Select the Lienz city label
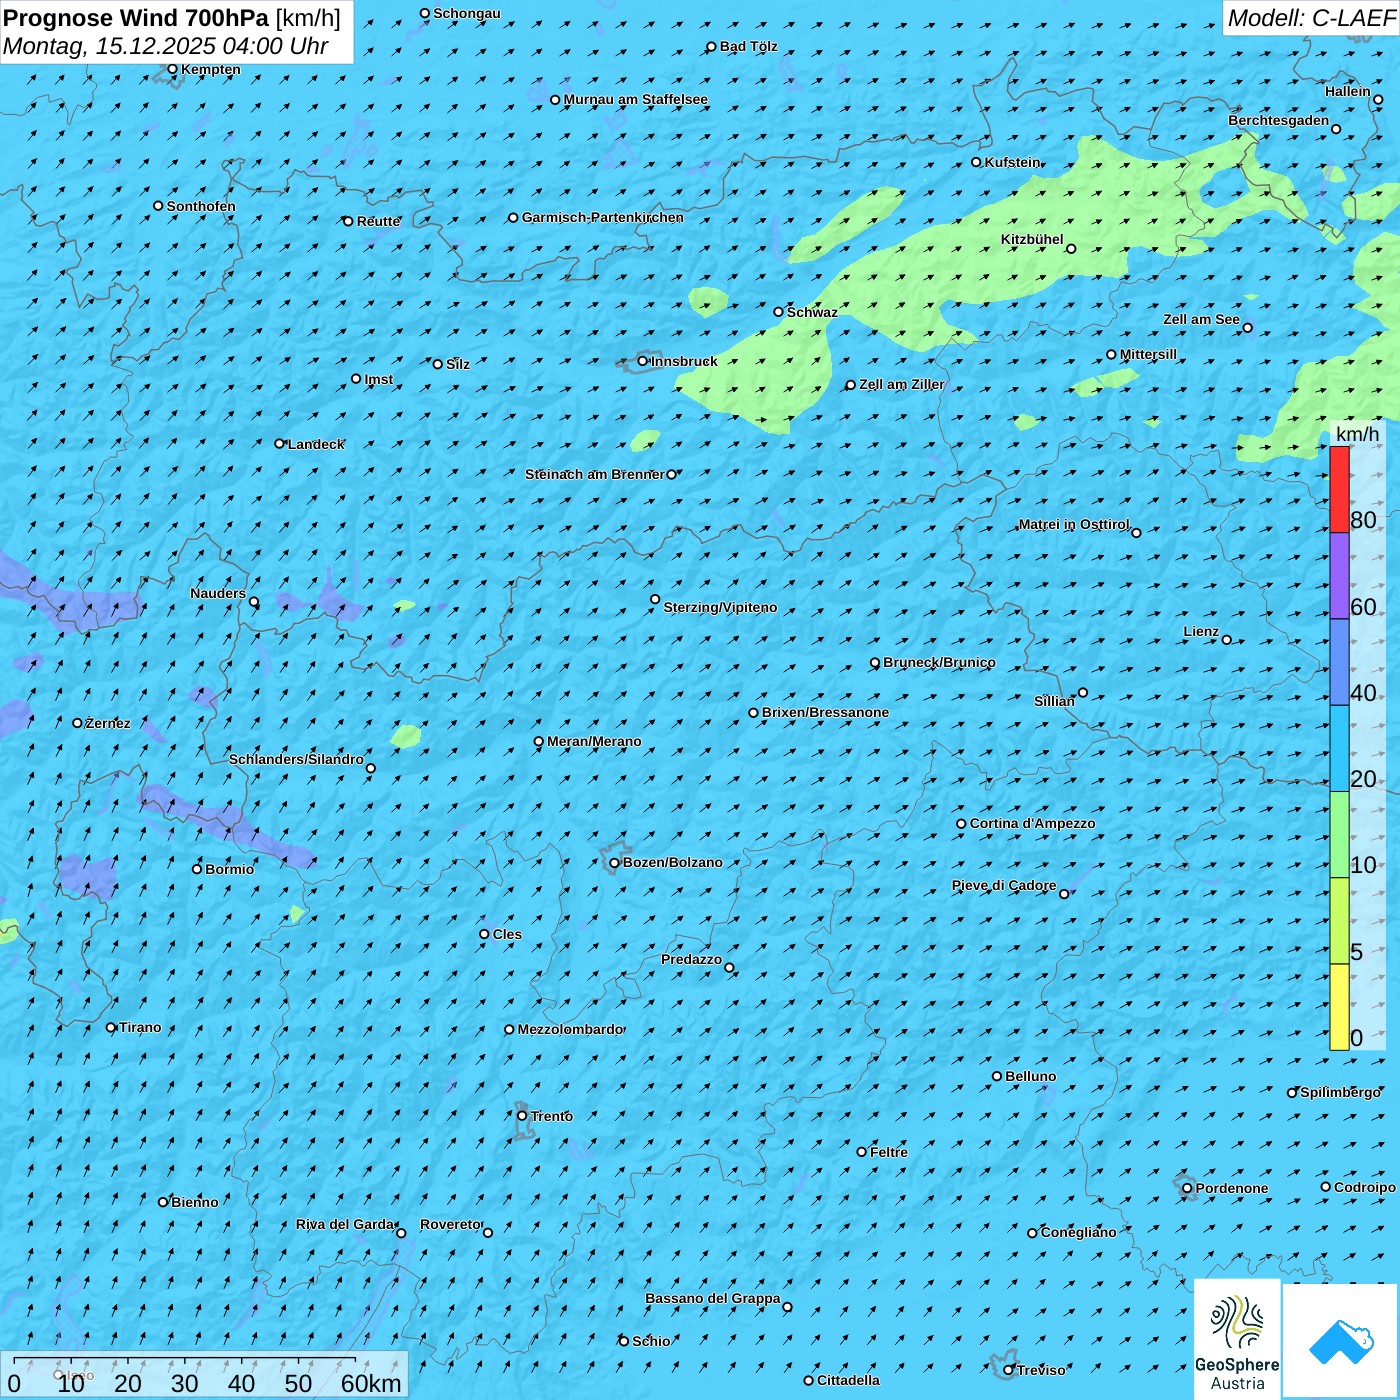The height and width of the screenshot is (1400, 1400). pyautogui.click(x=1201, y=631)
